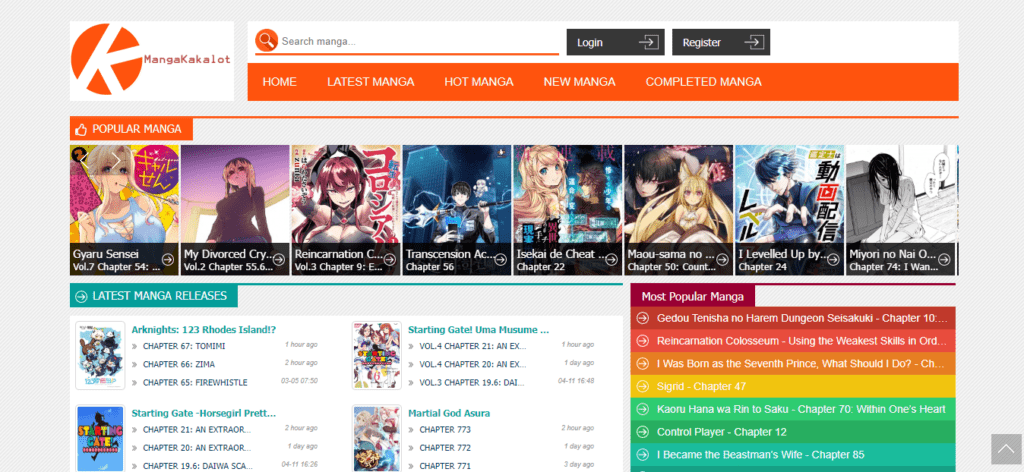Open the COMPLETED MANGA menu item
1024x472 pixels.
(703, 82)
